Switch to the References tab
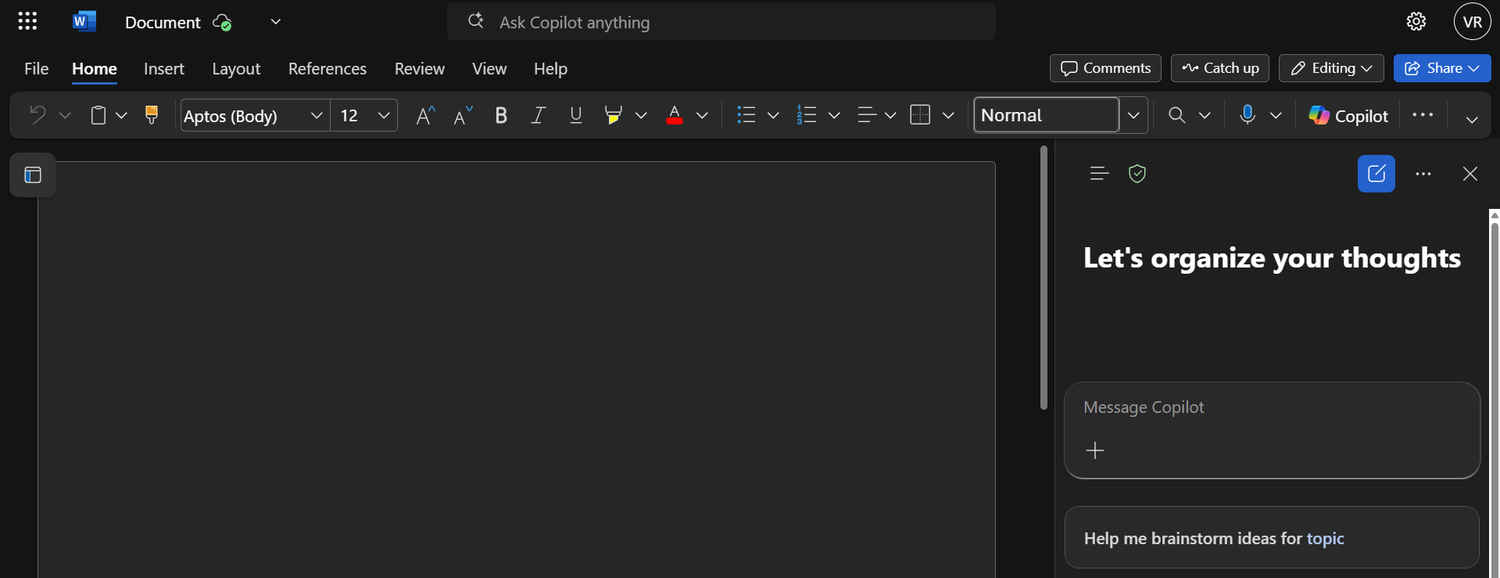Image resolution: width=1500 pixels, height=578 pixels. pyautogui.click(x=327, y=69)
